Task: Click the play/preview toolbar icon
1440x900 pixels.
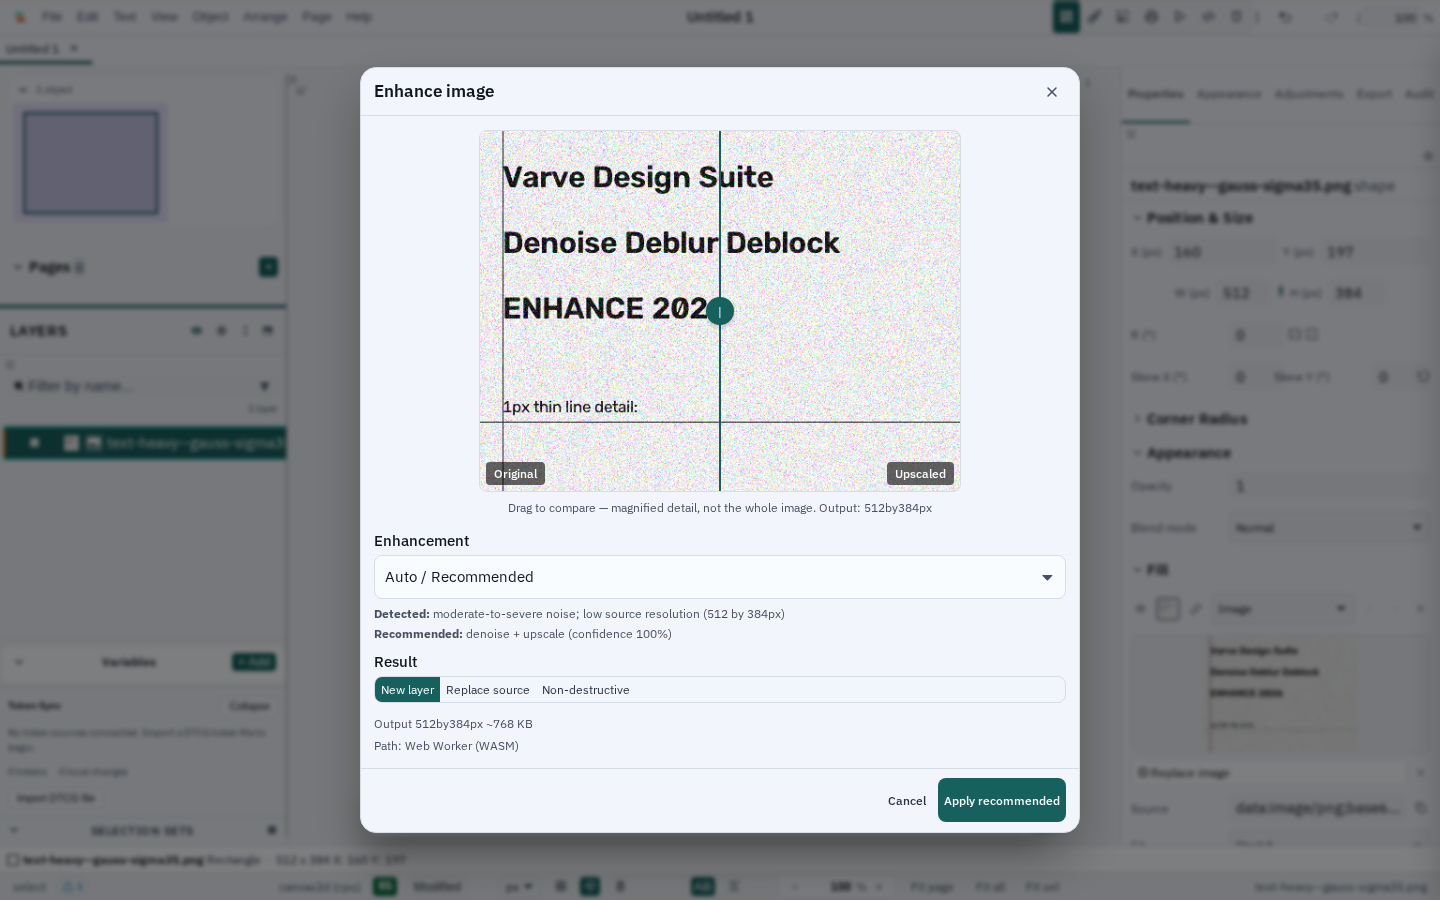Action: point(1180,17)
